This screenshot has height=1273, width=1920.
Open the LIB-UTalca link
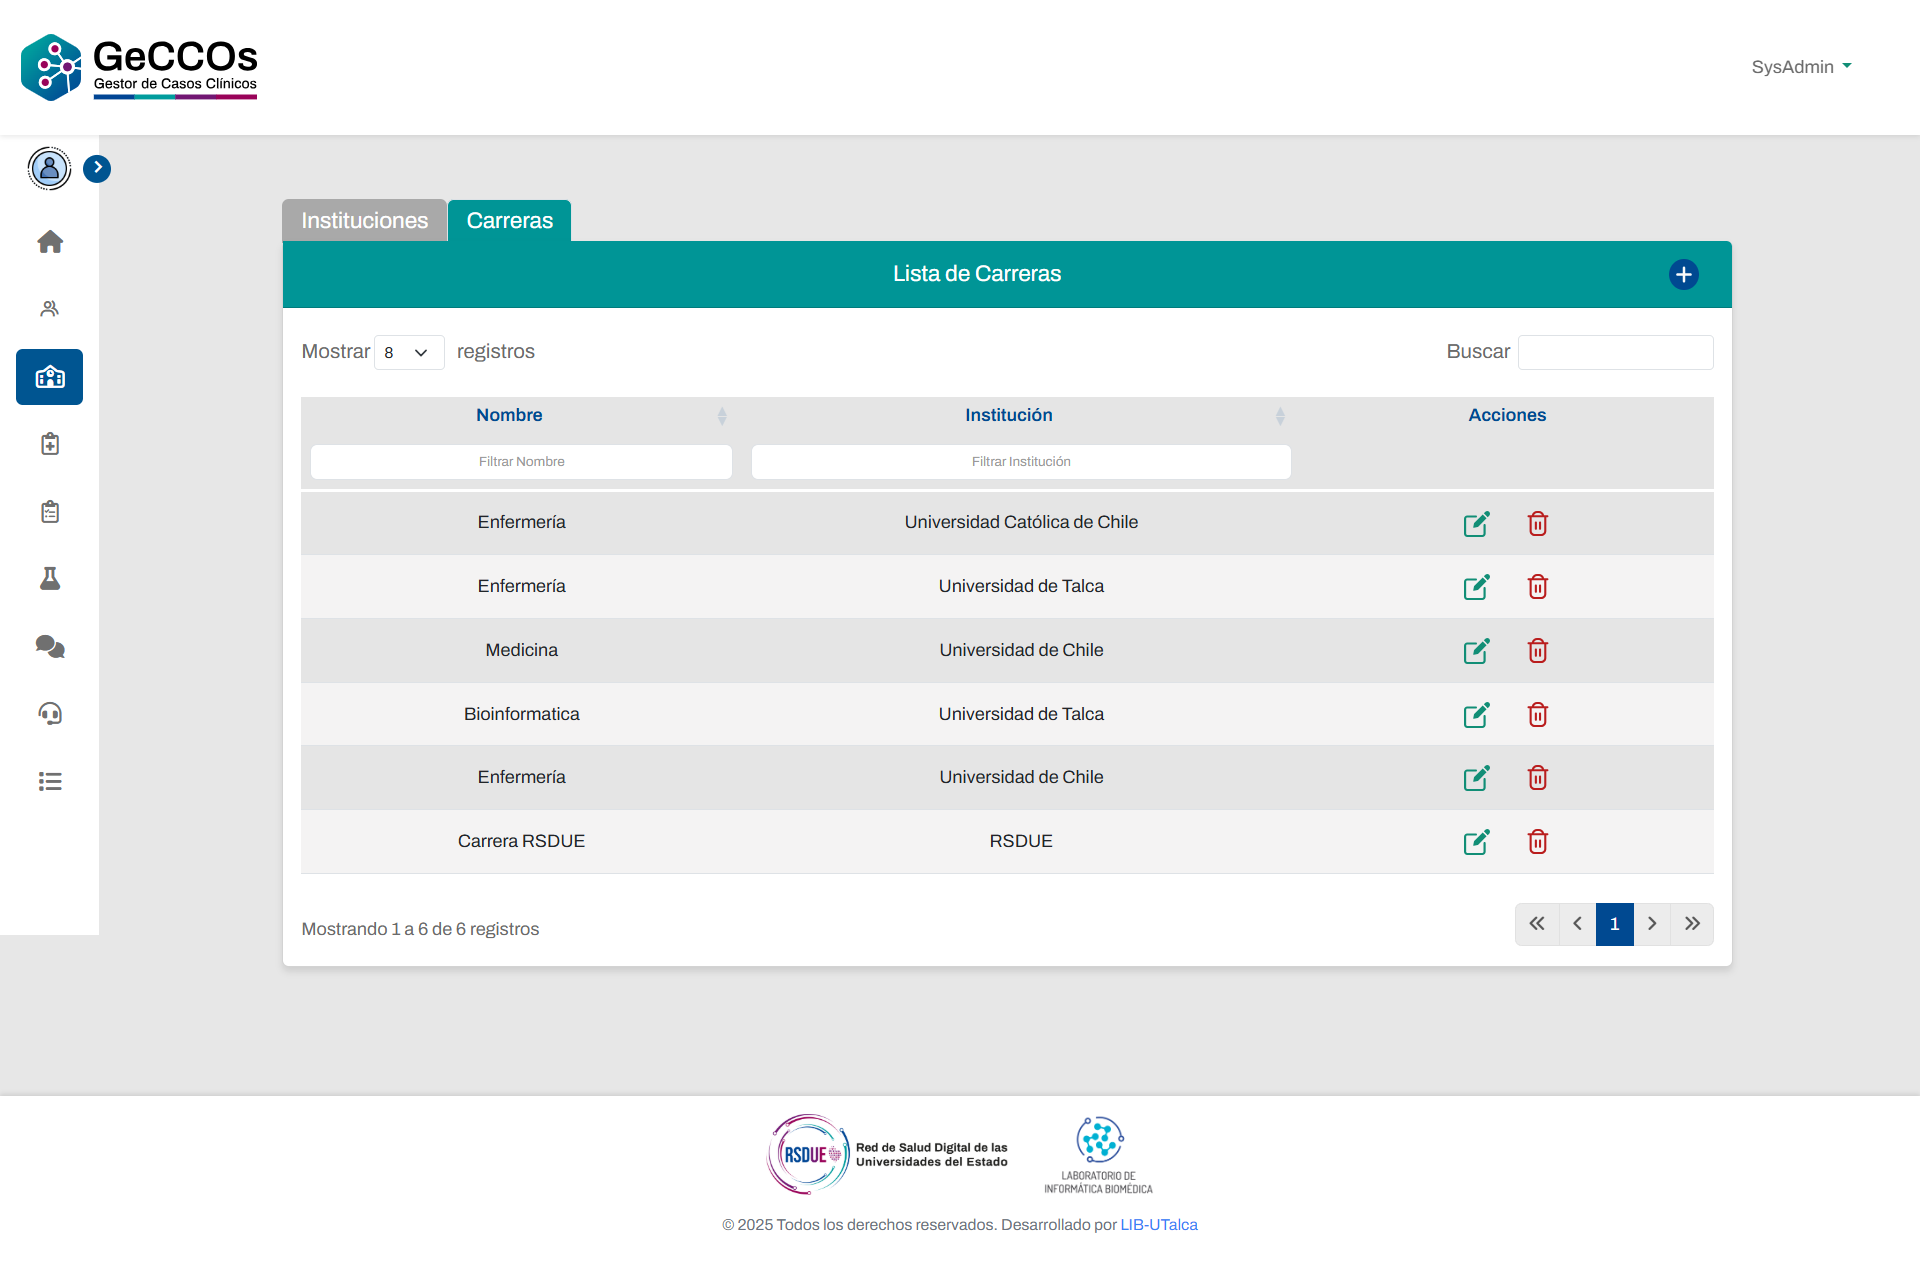click(x=1158, y=1225)
